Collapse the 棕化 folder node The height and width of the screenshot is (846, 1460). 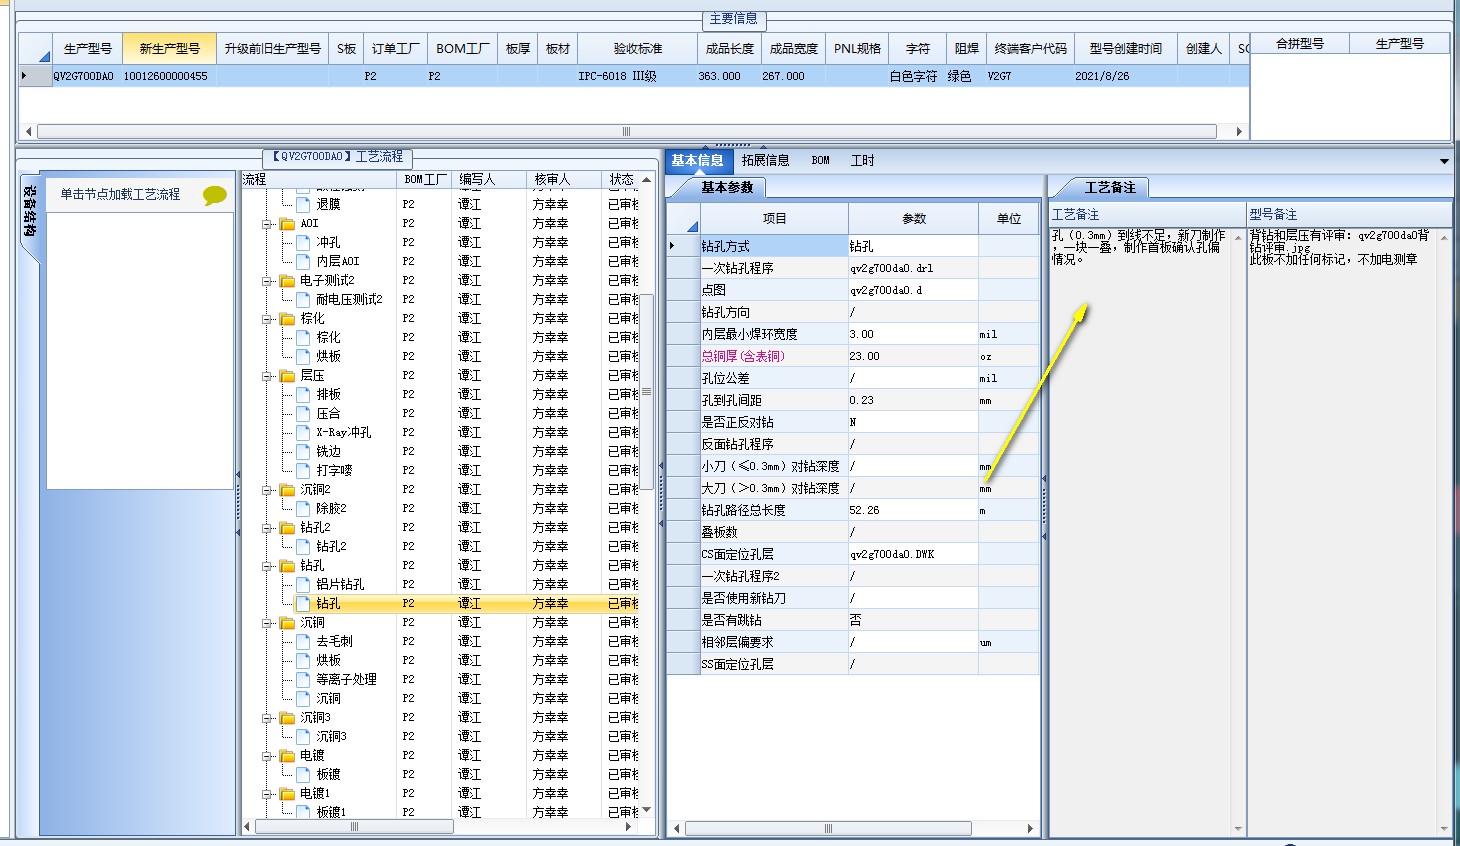(x=268, y=318)
